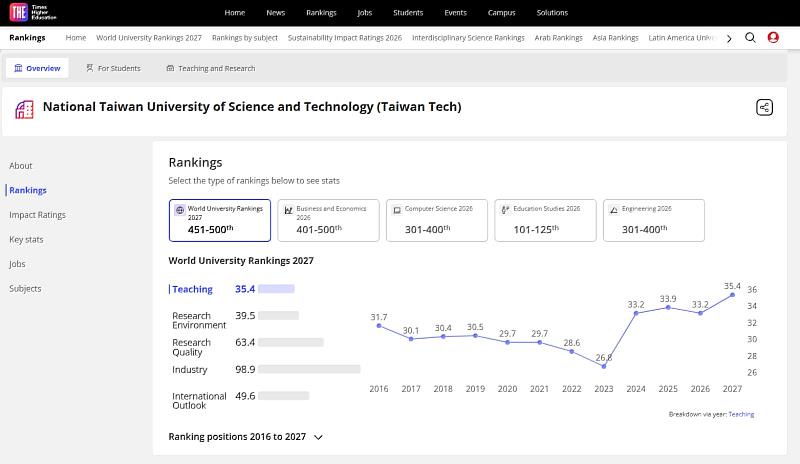The image size is (800, 464).
Task: Click Teaching link in breakdown caption
Action: [x=741, y=414]
